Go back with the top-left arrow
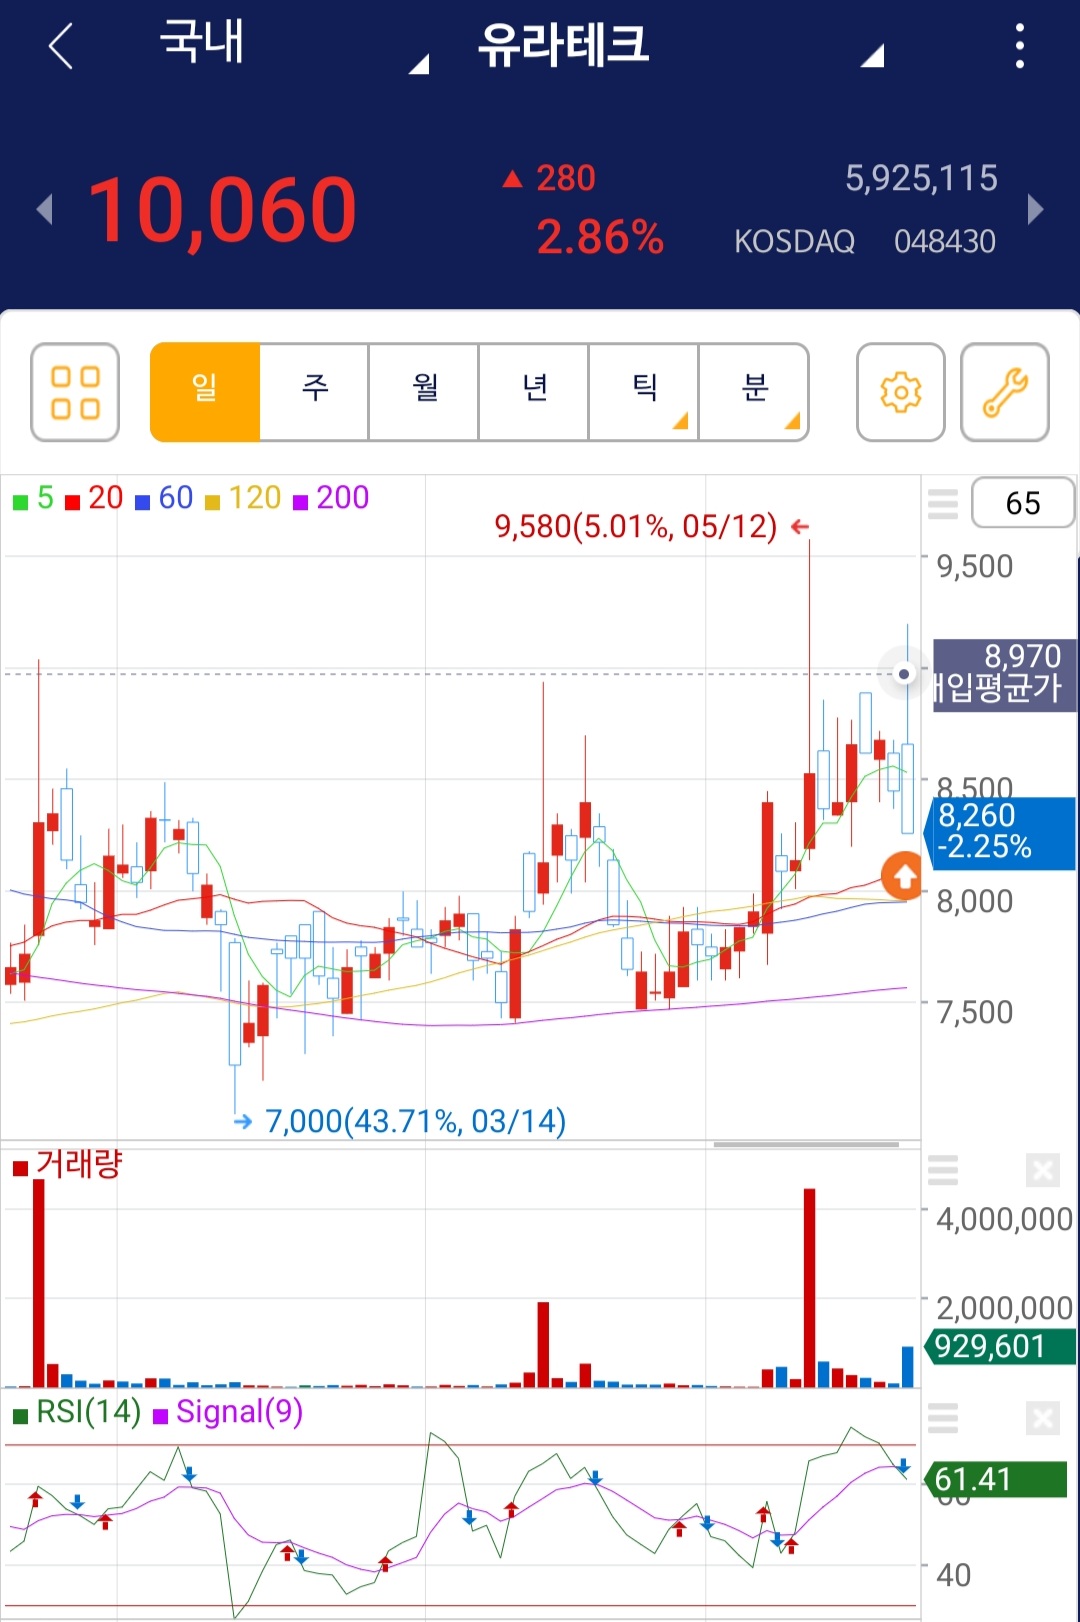 click(x=61, y=46)
